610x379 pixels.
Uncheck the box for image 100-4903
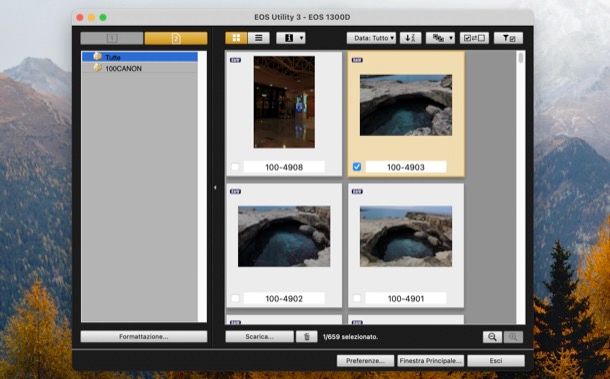(x=357, y=167)
